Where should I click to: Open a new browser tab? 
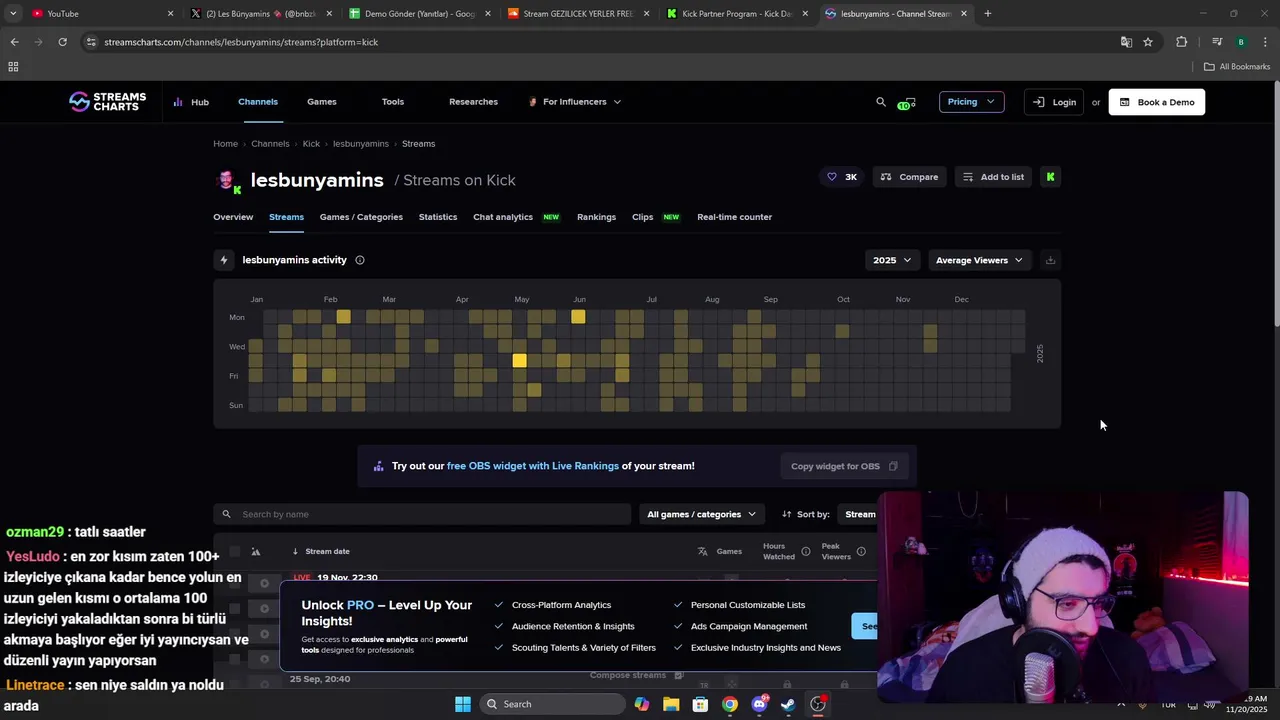988,14
